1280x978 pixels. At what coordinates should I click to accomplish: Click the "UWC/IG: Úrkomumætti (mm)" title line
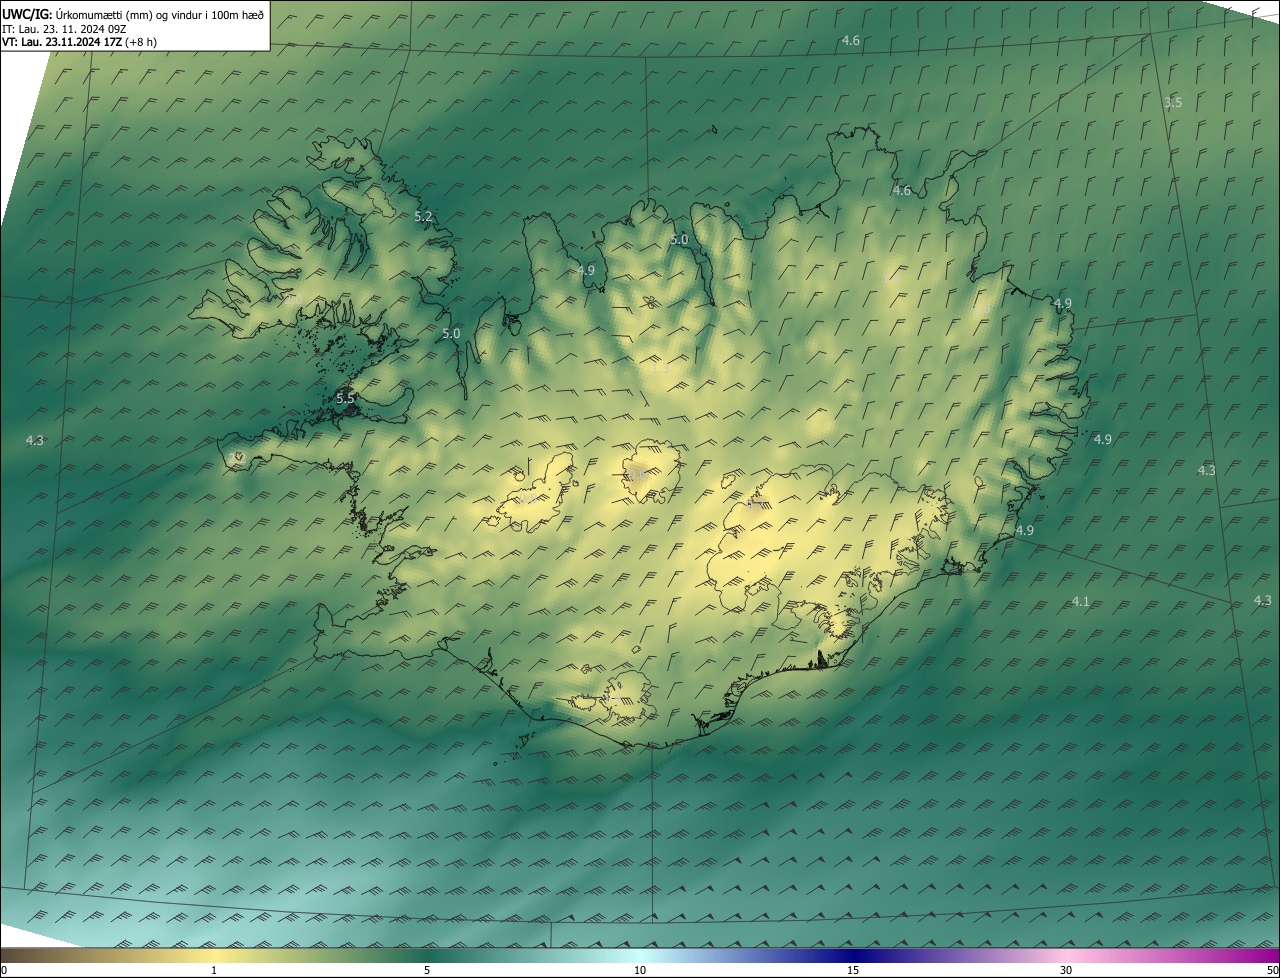(133, 14)
